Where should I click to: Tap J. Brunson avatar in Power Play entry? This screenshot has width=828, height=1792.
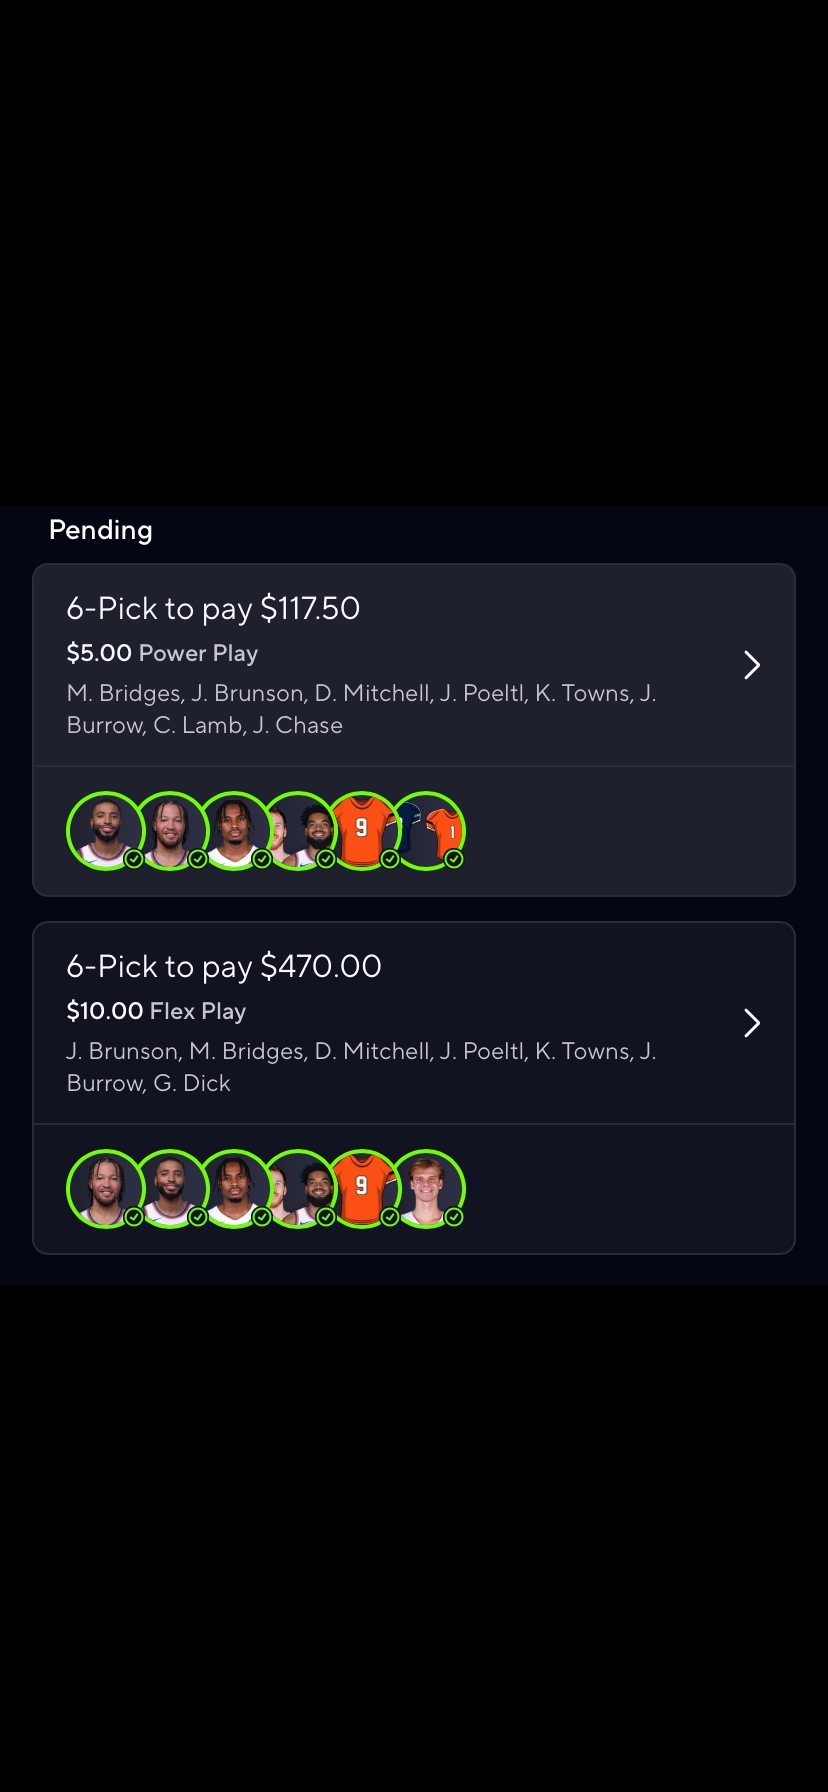(x=168, y=830)
